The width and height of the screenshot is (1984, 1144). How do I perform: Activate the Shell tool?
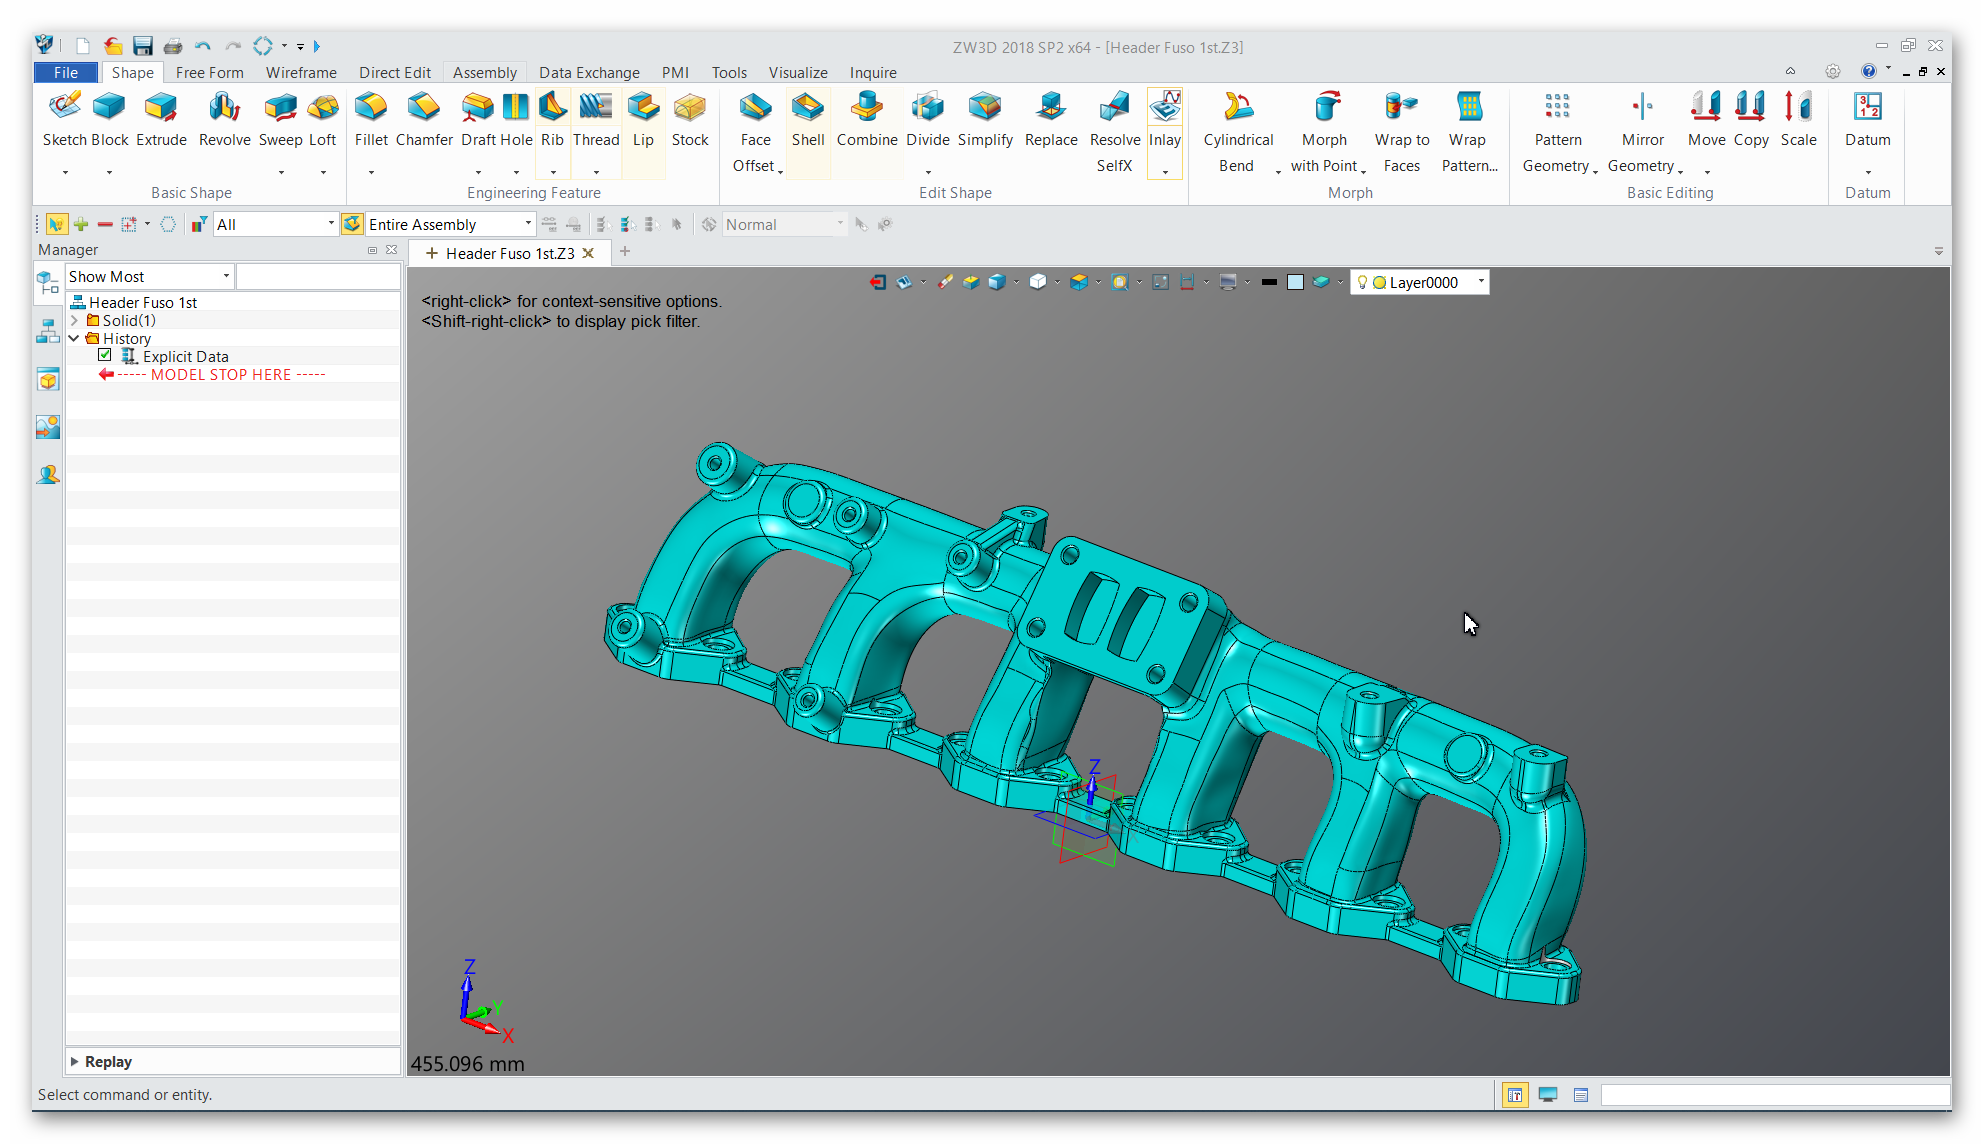point(808,120)
